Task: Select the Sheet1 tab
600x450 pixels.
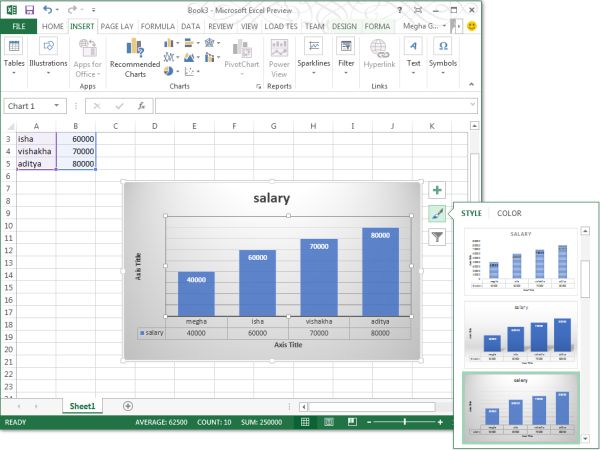Action: click(x=82, y=406)
